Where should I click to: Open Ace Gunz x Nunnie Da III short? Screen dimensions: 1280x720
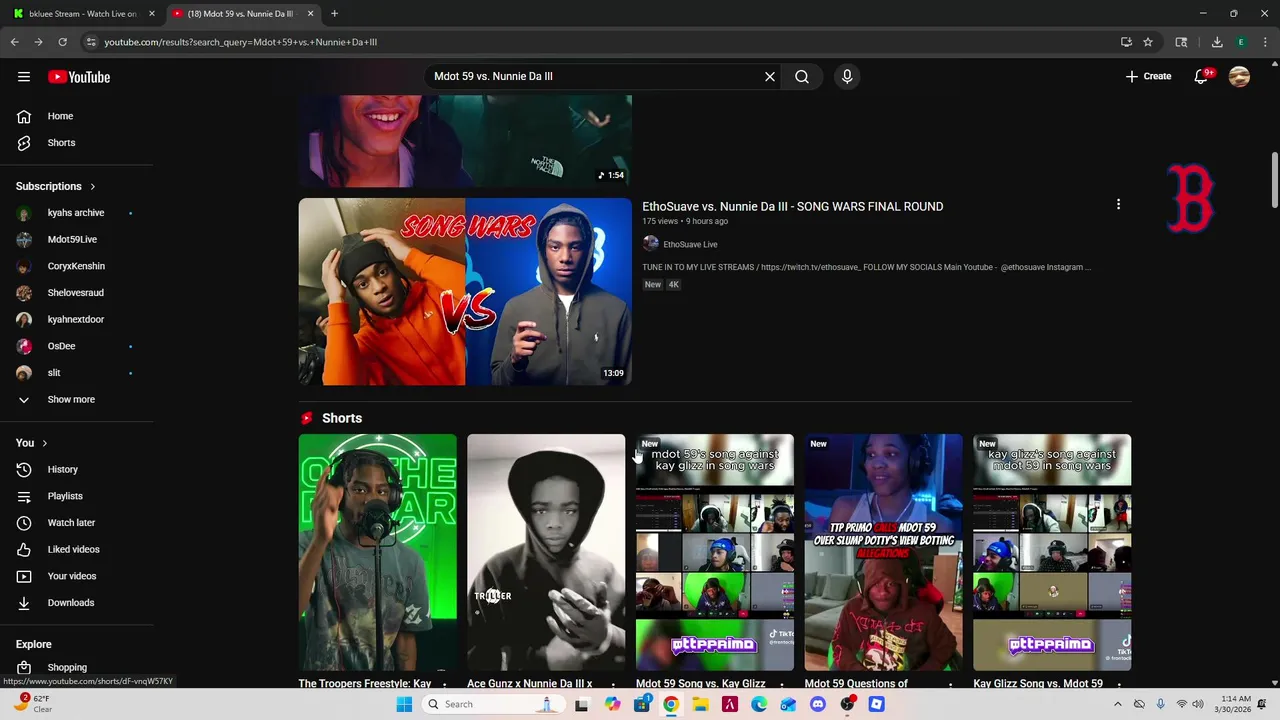click(x=546, y=552)
